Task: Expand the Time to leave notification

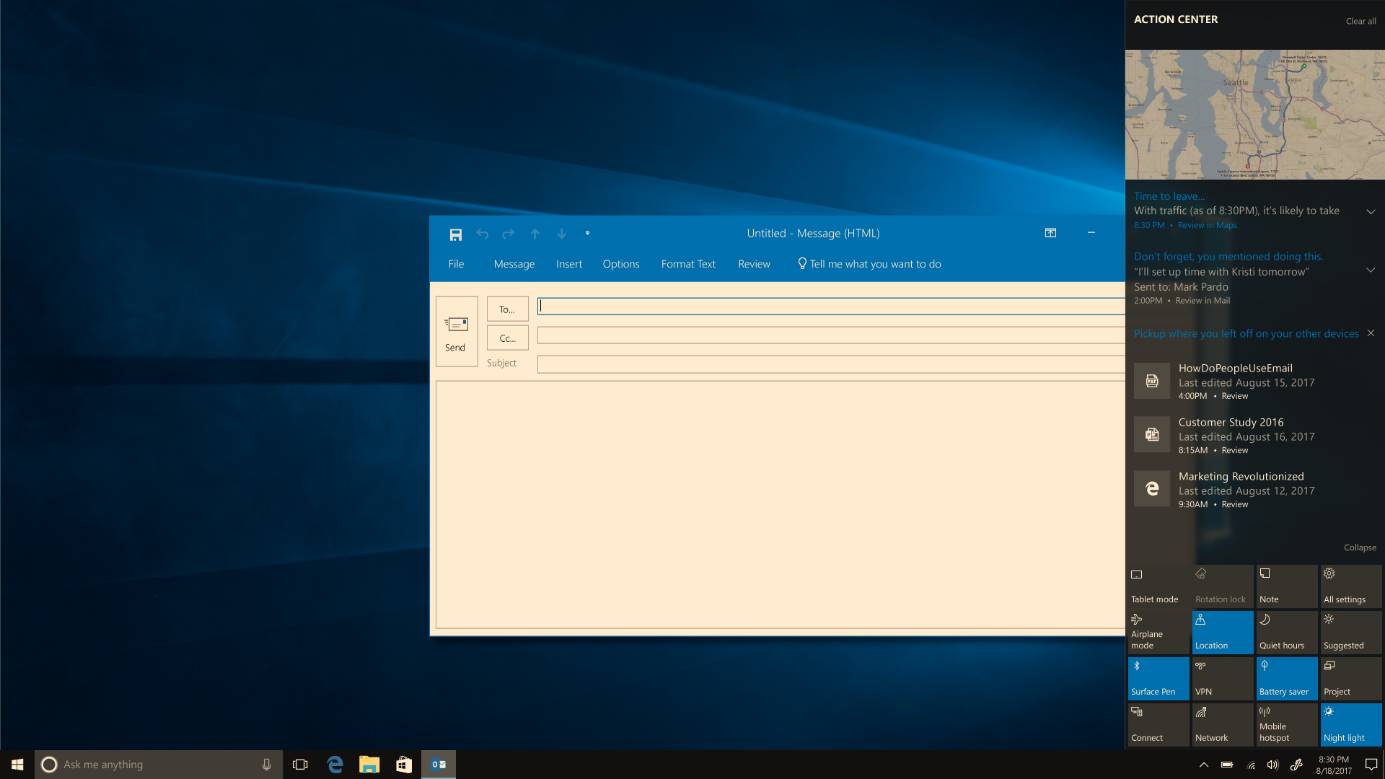Action: pyautogui.click(x=1371, y=211)
